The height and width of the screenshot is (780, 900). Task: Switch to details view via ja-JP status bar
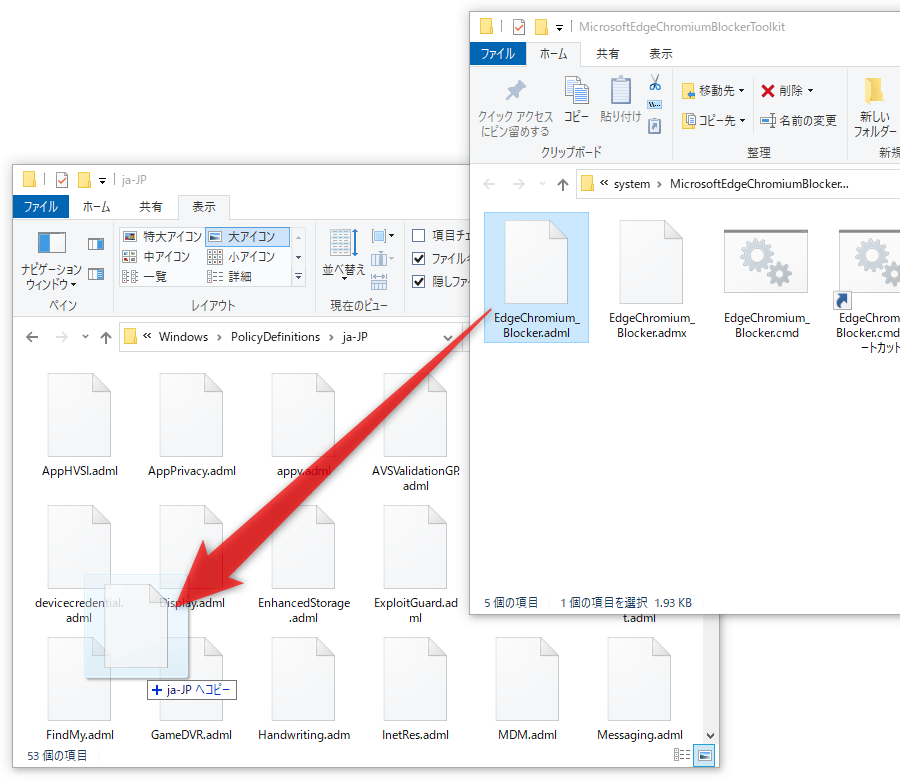682,755
